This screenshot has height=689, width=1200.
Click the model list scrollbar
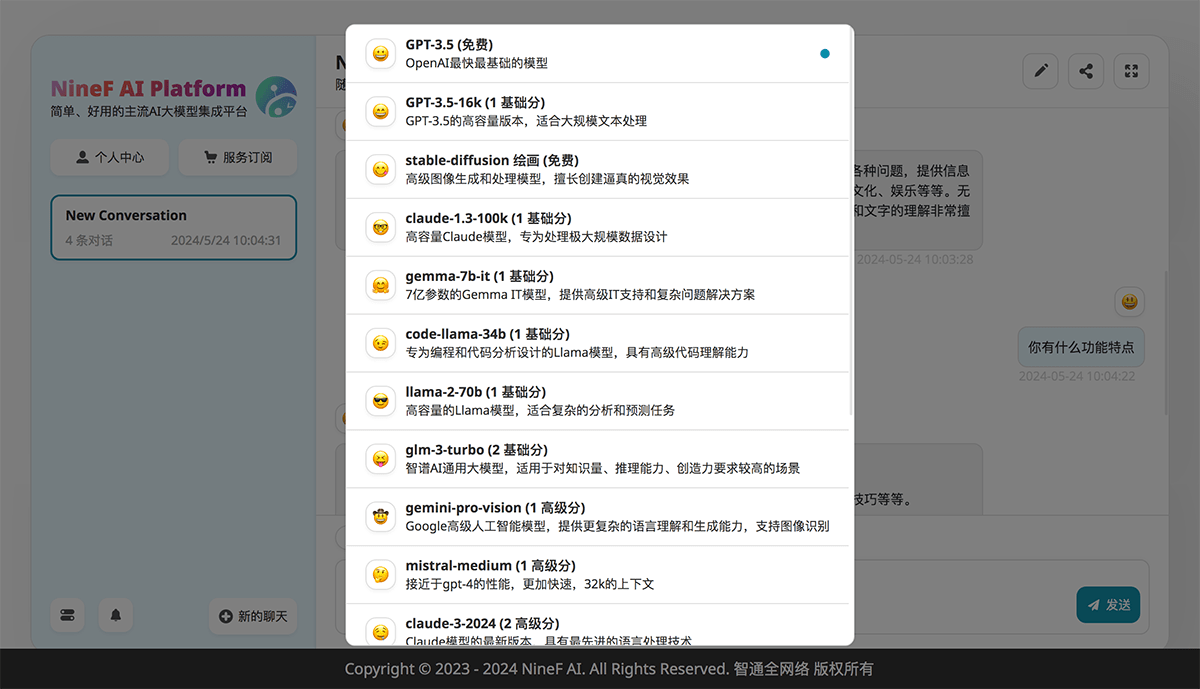[851, 220]
